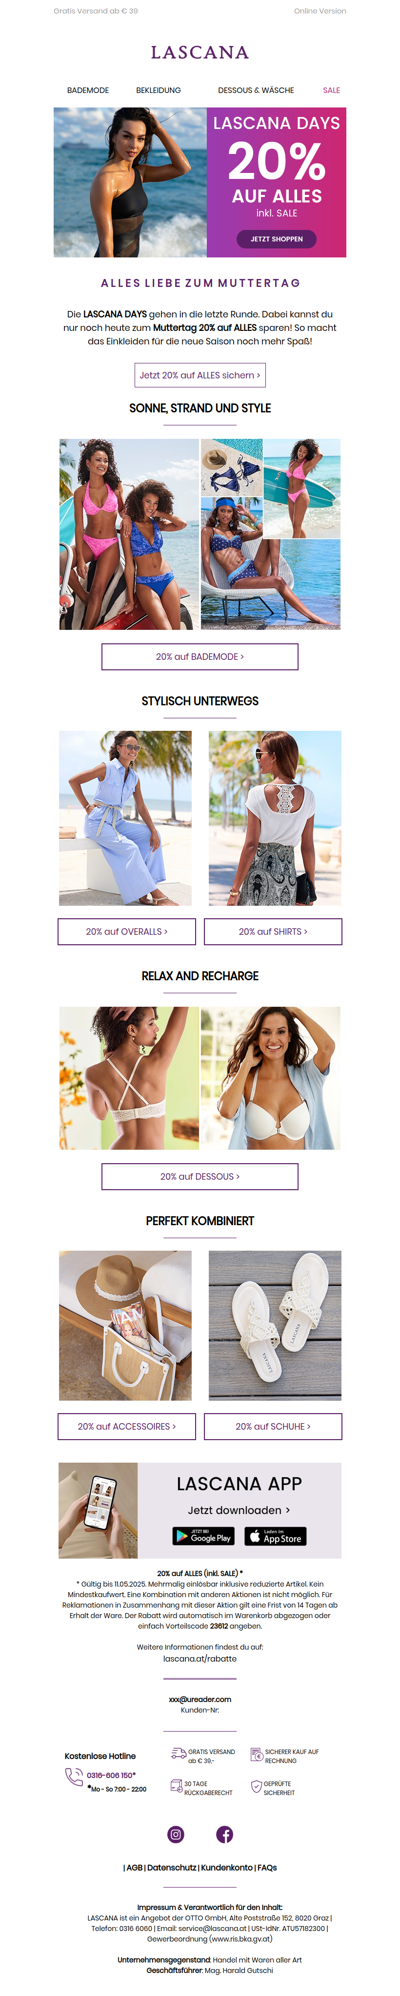Click the 20% auf SCHUHE button
Screen dimensions: 400x1996
pyautogui.click(x=273, y=1426)
